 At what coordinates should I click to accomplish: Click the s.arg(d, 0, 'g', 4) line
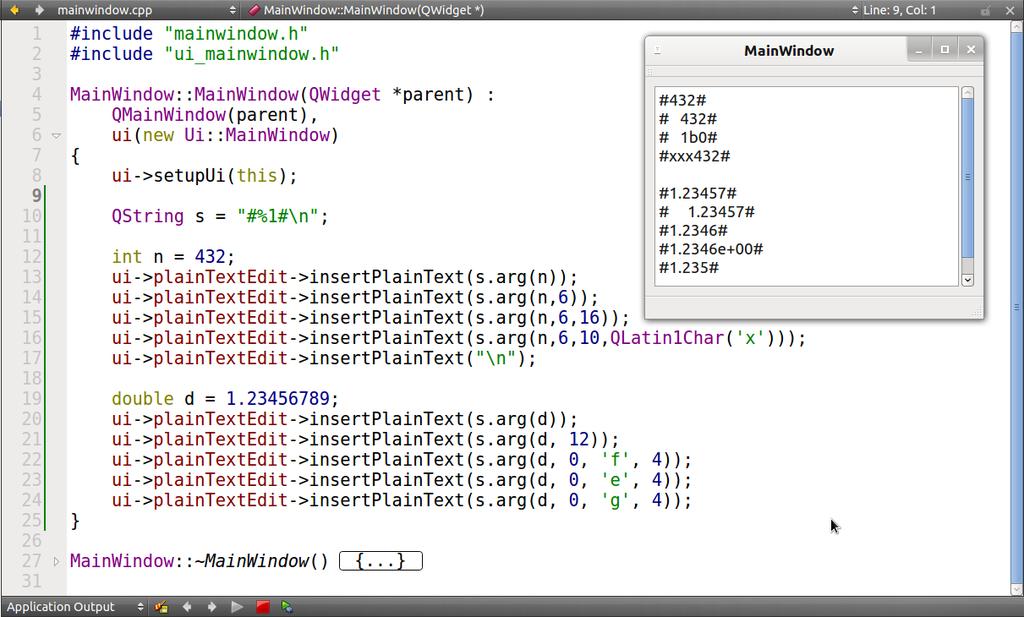(401, 500)
